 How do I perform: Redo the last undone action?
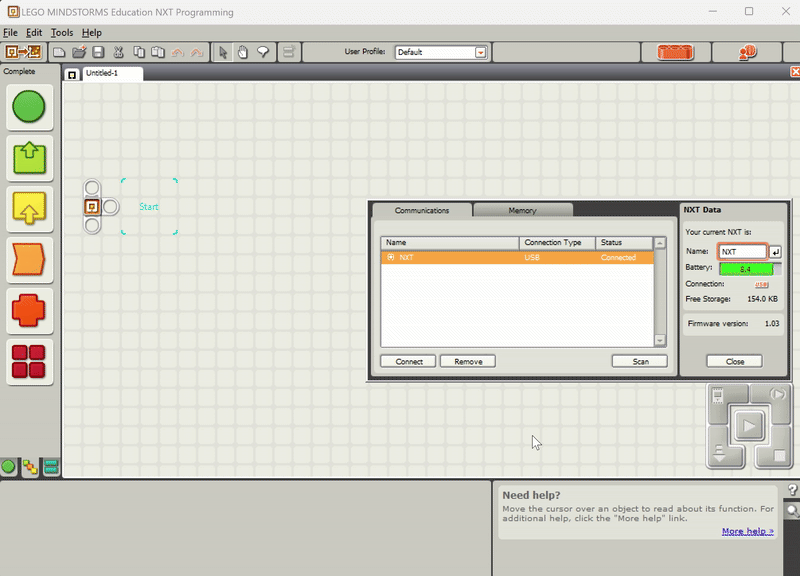click(196, 52)
